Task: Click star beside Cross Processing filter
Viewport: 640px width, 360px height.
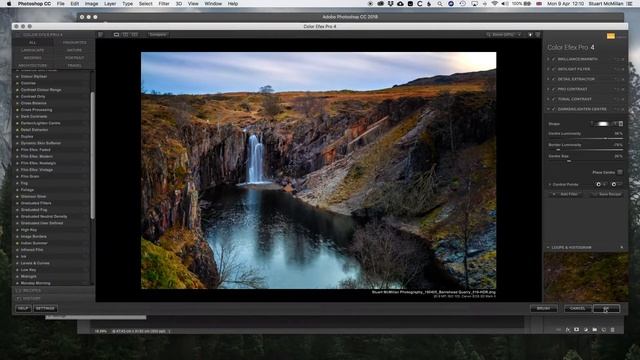Action: [x=18, y=110]
